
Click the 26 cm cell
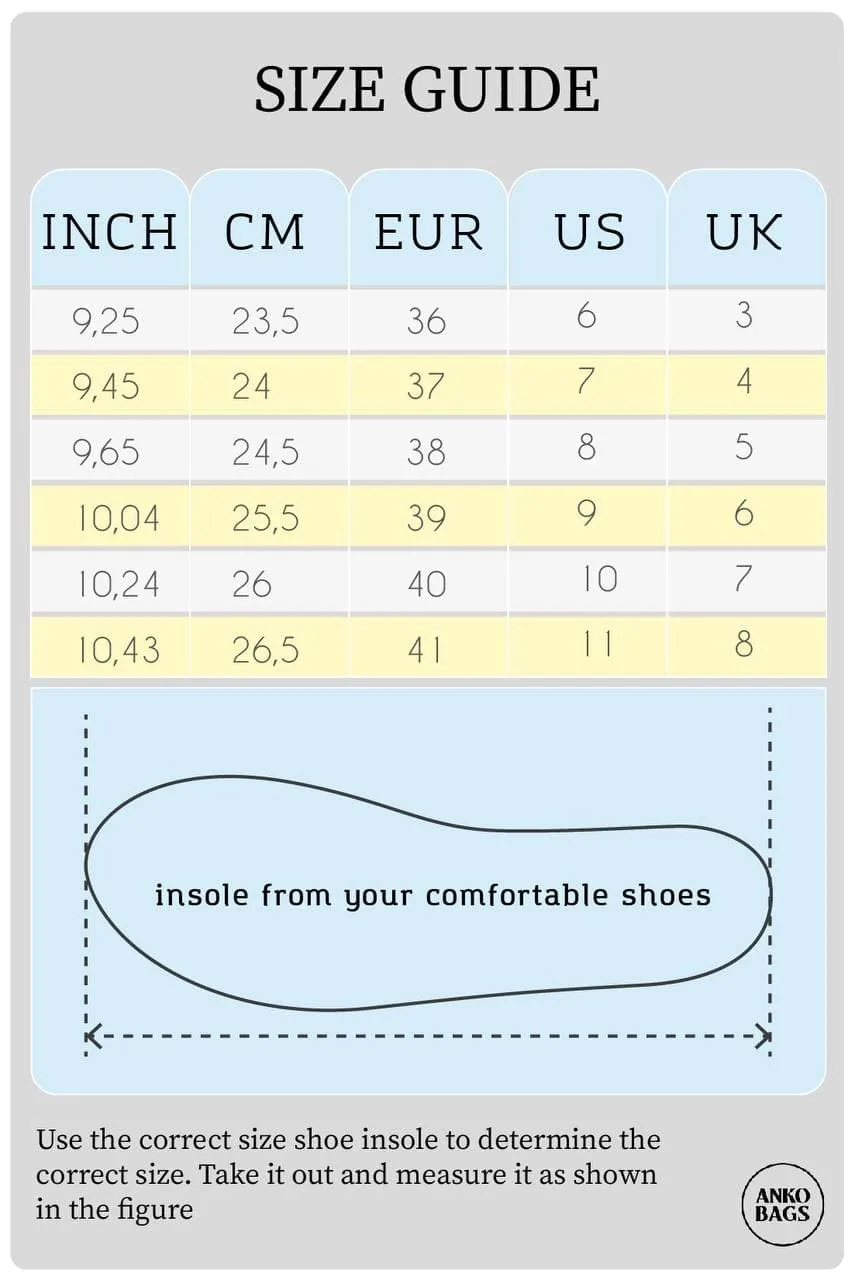[x=251, y=584]
